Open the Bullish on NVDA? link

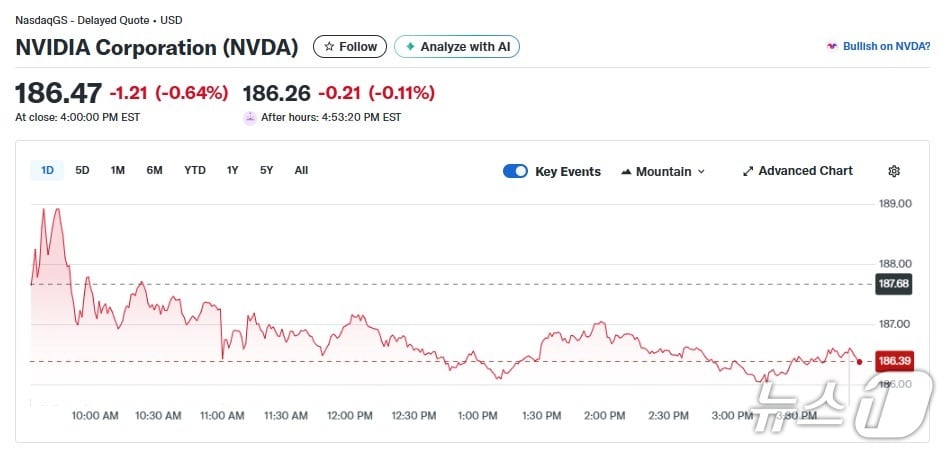[887, 47]
